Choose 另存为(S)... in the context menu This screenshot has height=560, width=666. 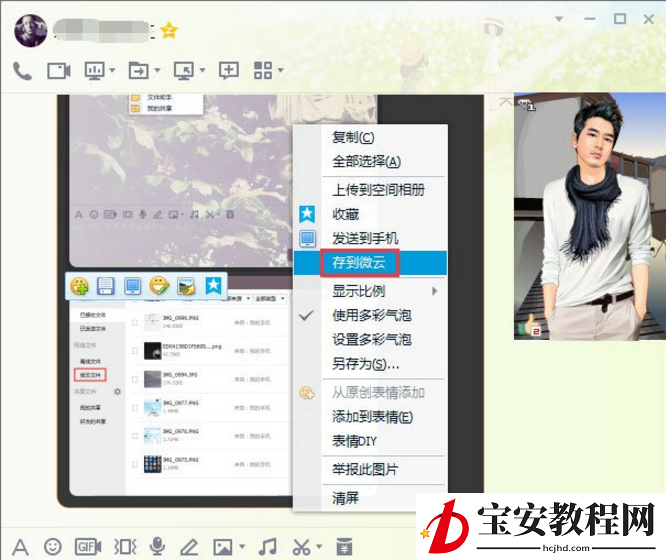366,364
